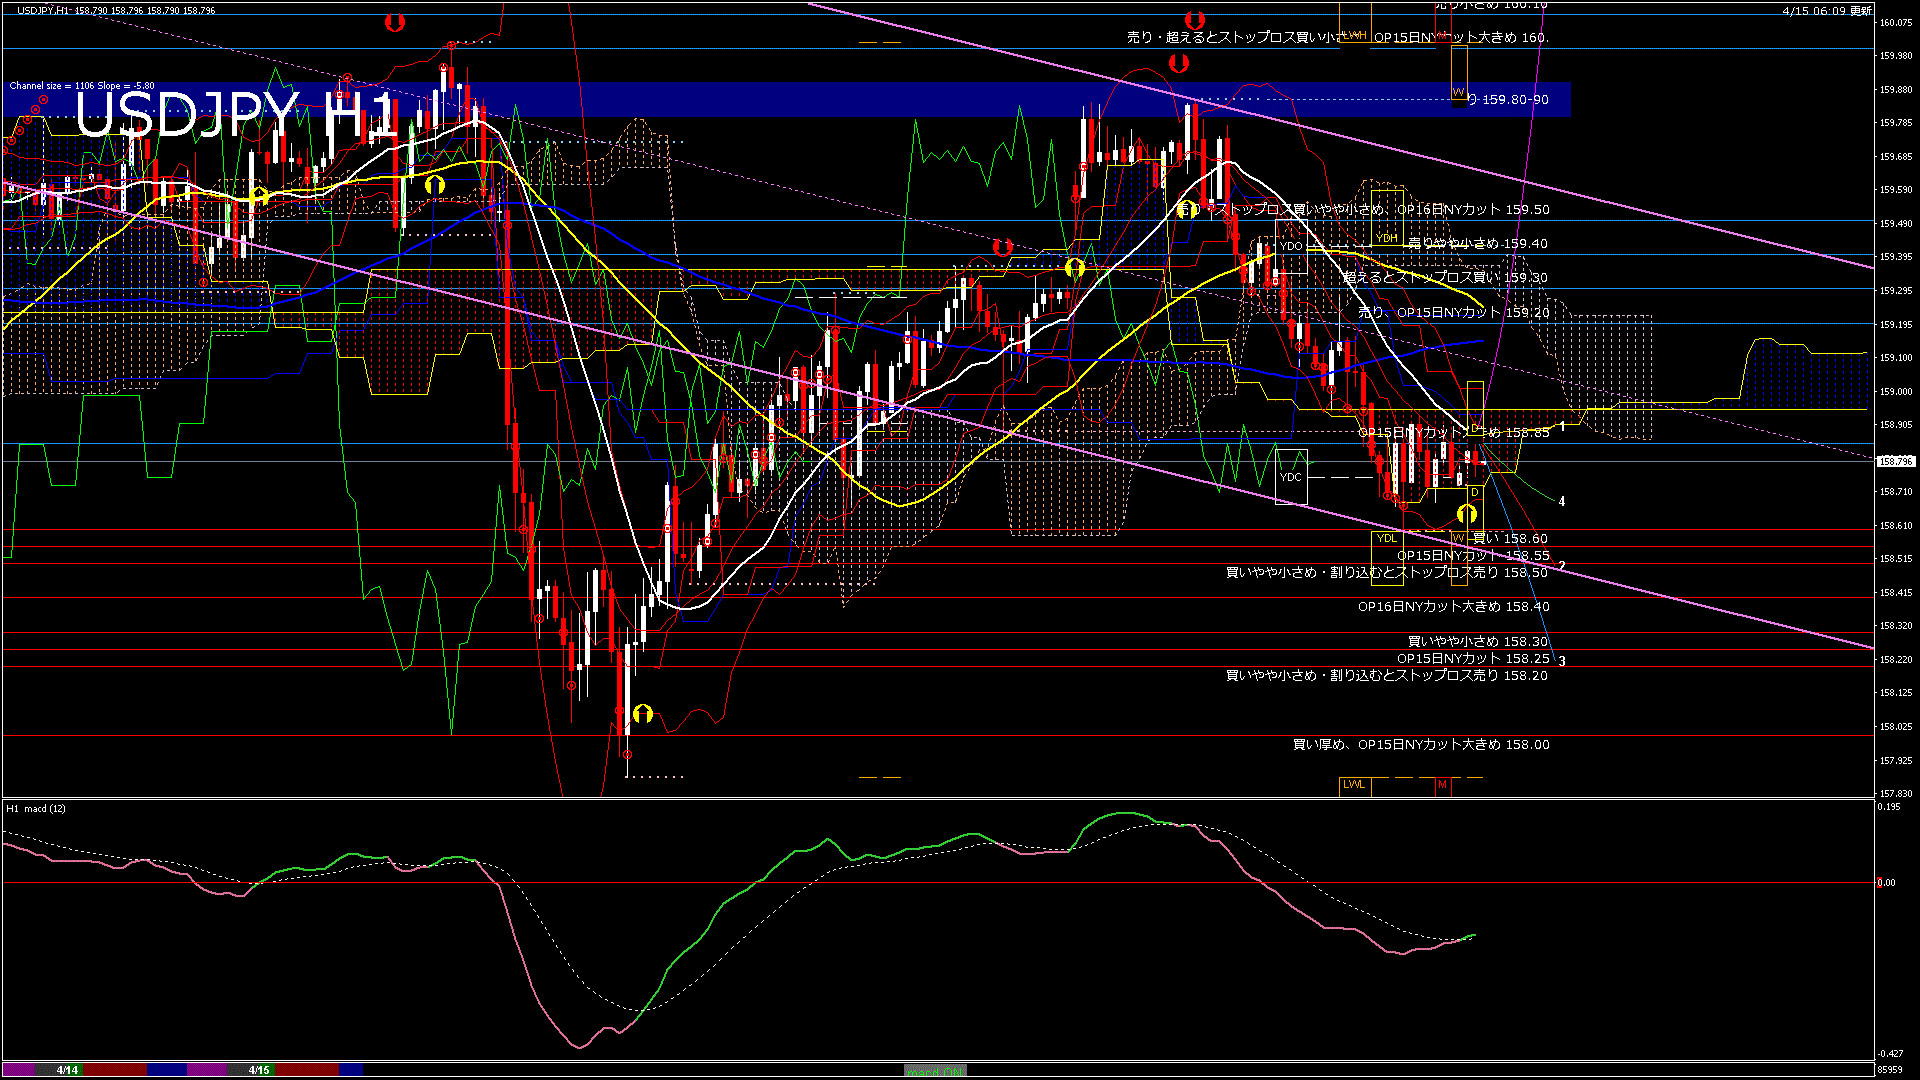Switch to the H1 macd (12) subwindow
1920x1080 pixels.
pyautogui.click(x=35, y=808)
